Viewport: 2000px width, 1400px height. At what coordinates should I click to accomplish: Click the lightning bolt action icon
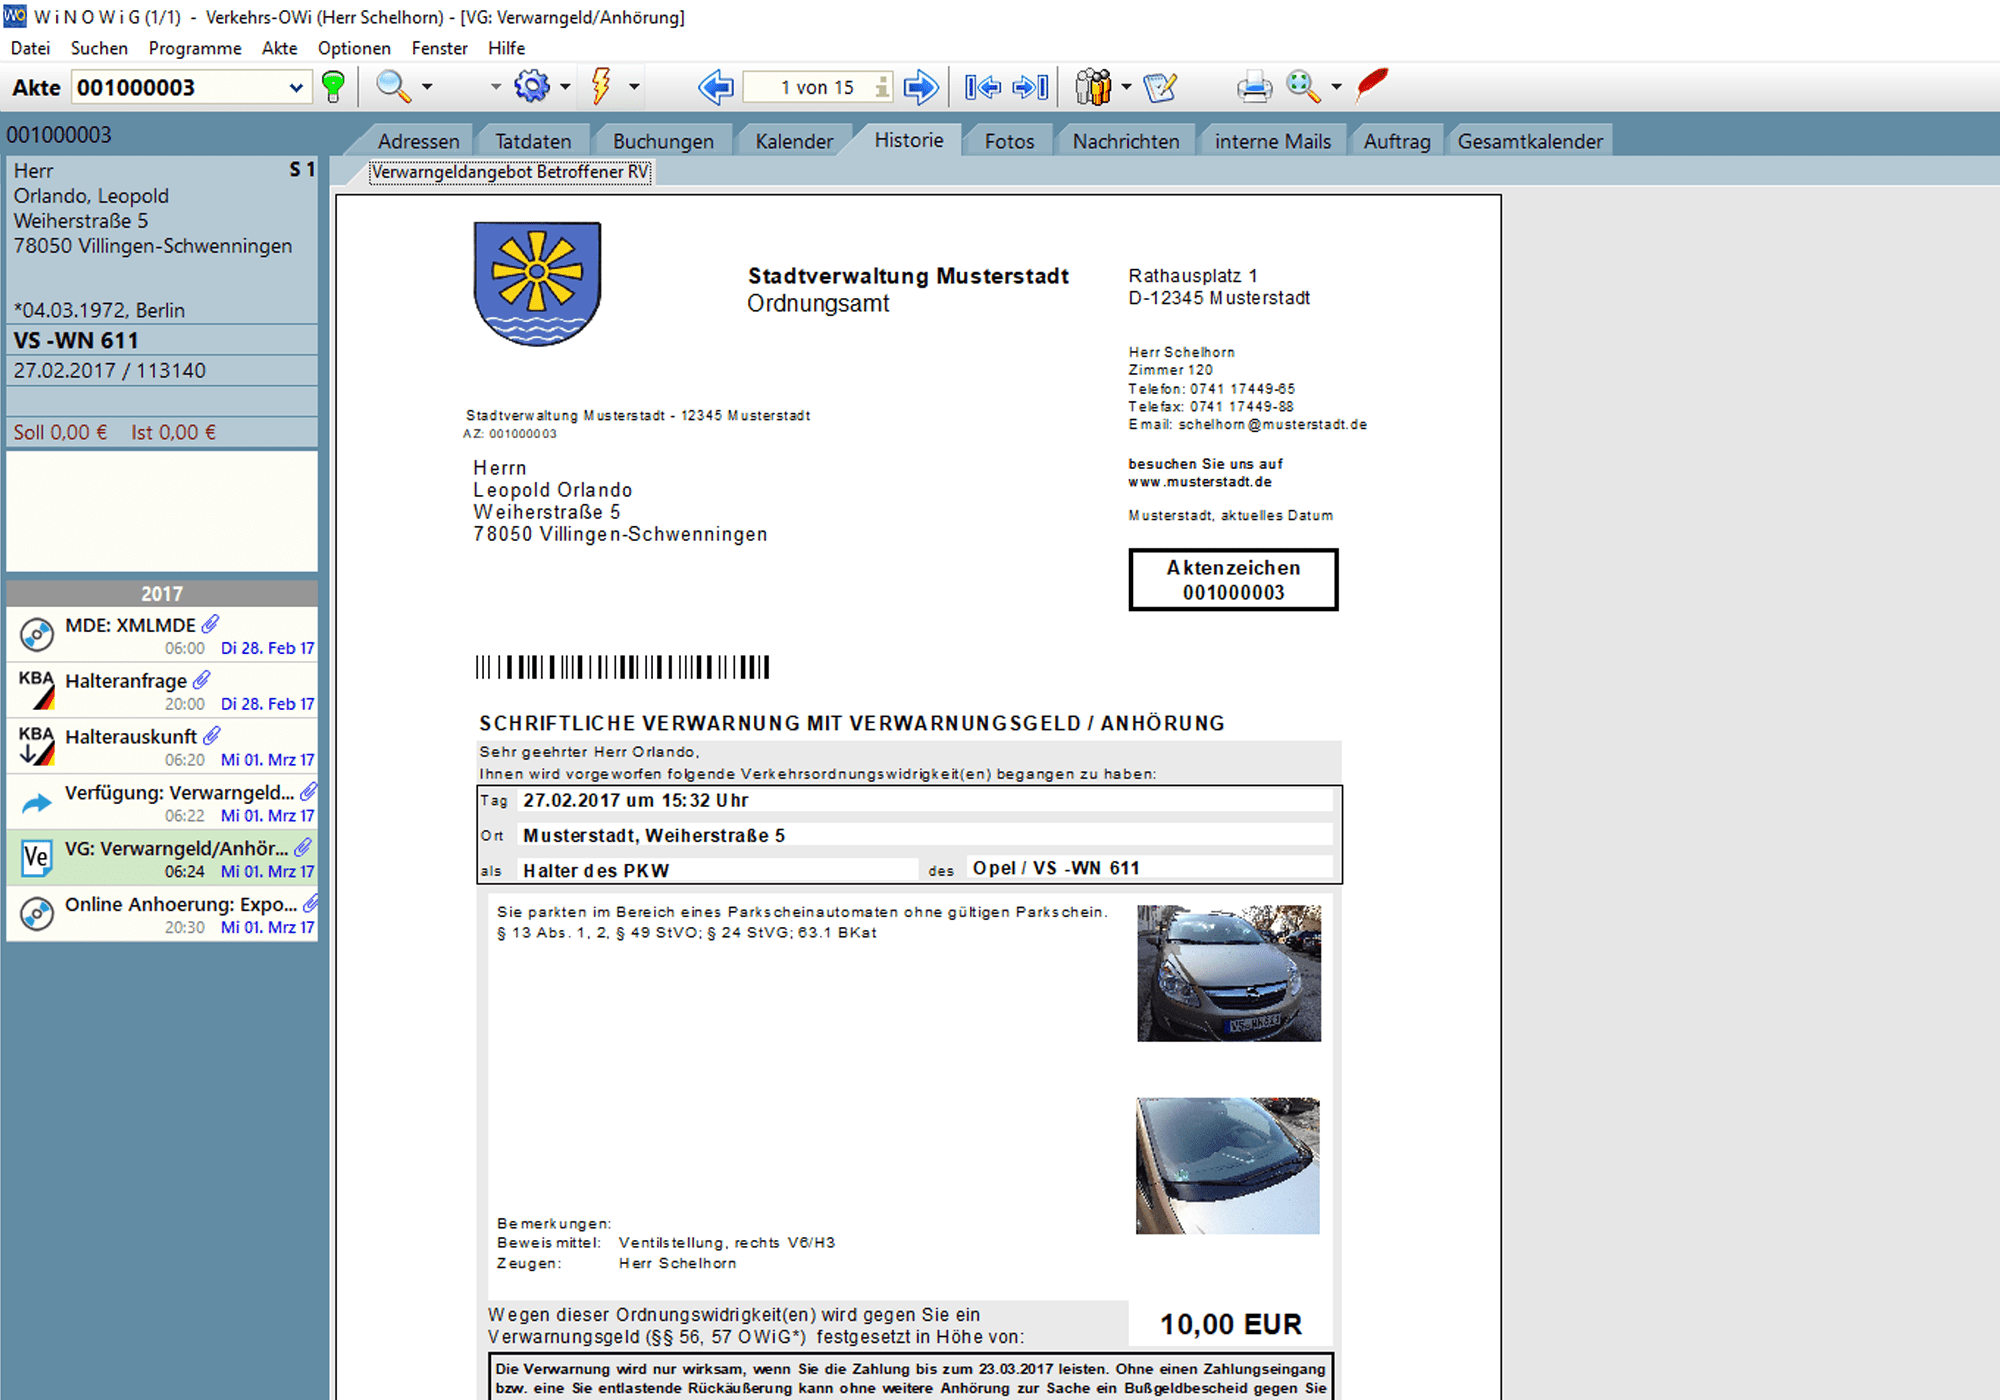601,87
